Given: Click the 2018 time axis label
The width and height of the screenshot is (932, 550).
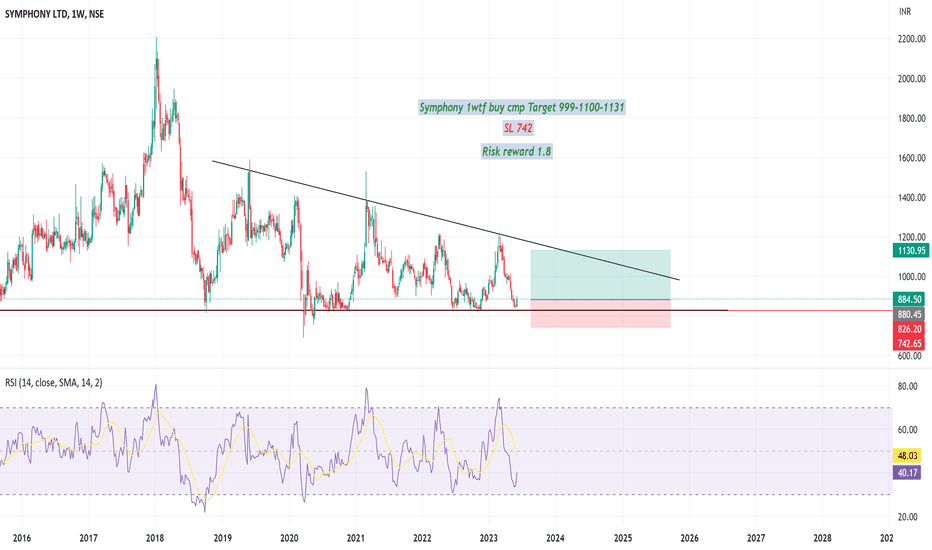Looking at the screenshot, I should tap(155, 538).
